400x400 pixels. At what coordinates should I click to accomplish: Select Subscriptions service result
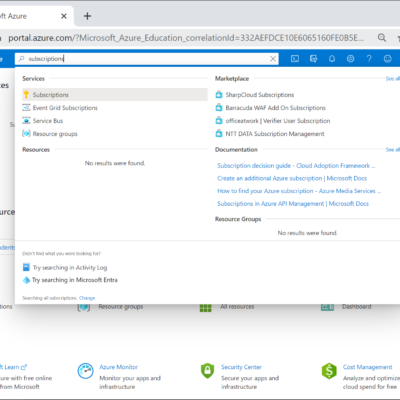click(115, 95)
